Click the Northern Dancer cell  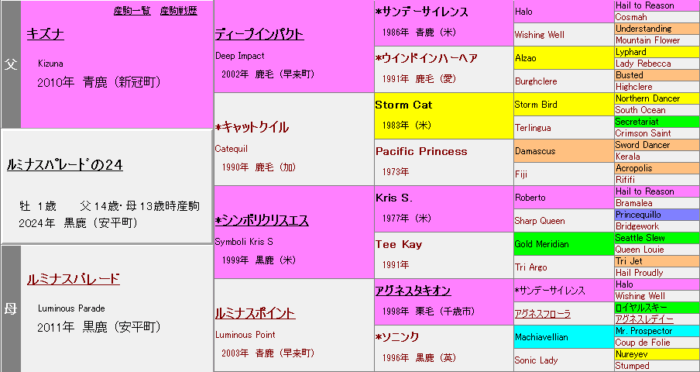click(657, 98)
